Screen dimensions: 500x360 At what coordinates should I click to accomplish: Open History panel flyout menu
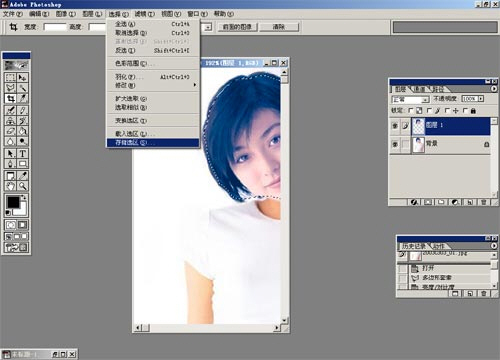point(494,246)
